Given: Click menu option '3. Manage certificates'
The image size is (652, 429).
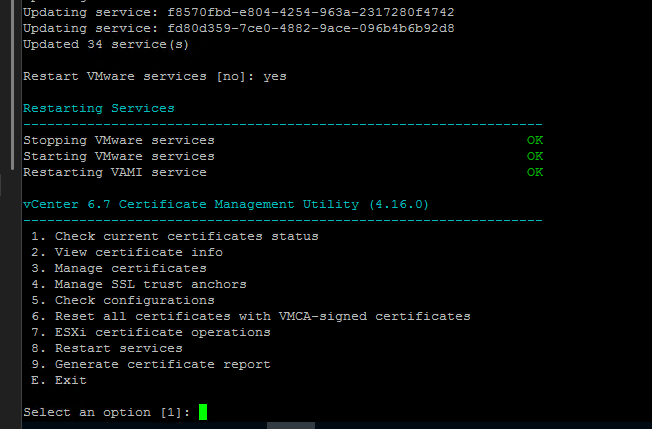Looking at the screenshot, I should pyautogui.click(x=119, y=269).
